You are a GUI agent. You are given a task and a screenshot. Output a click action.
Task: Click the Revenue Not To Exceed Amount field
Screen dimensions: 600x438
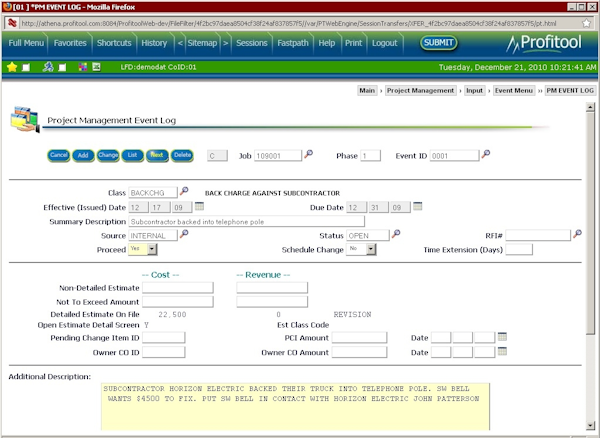[x=272, y=302]
